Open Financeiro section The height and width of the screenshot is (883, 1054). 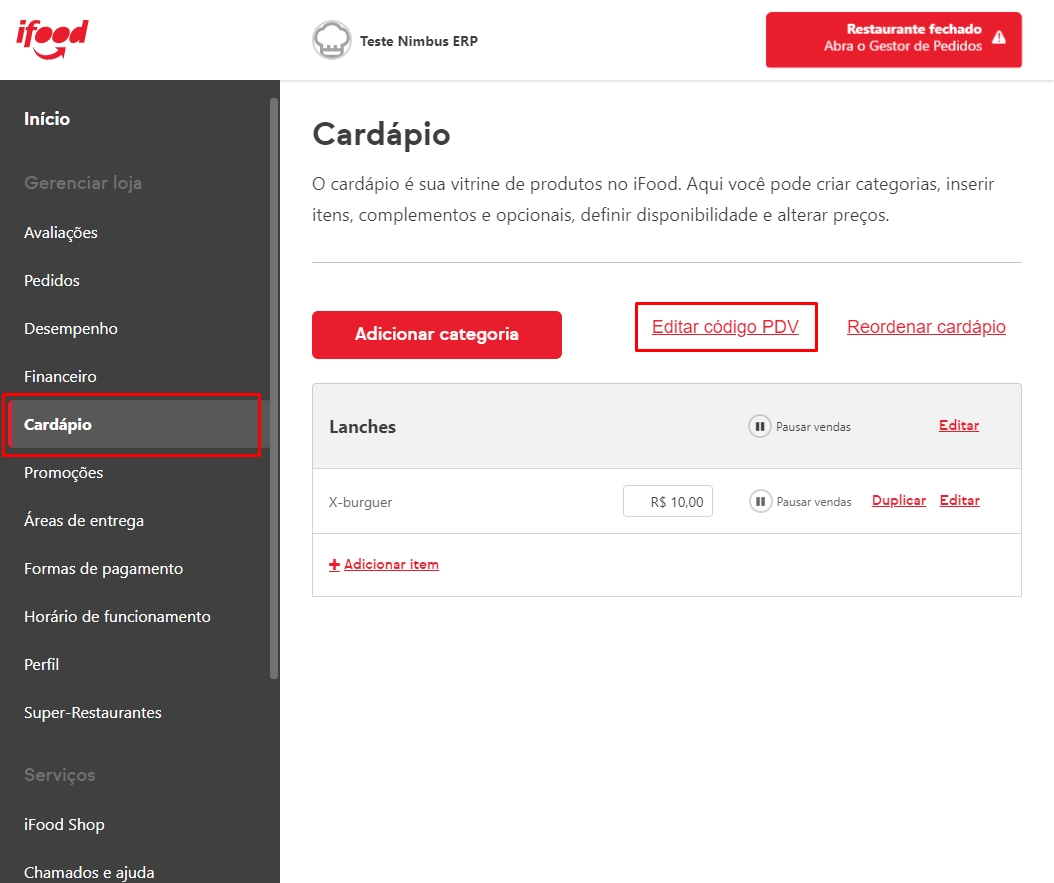pos(60,376)
